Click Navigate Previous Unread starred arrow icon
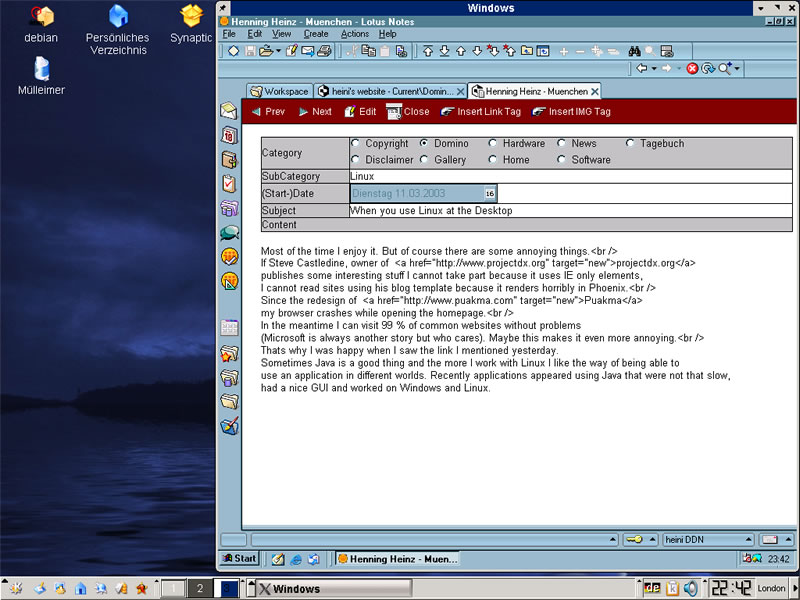800x600 pixels. tap(509, 51)
